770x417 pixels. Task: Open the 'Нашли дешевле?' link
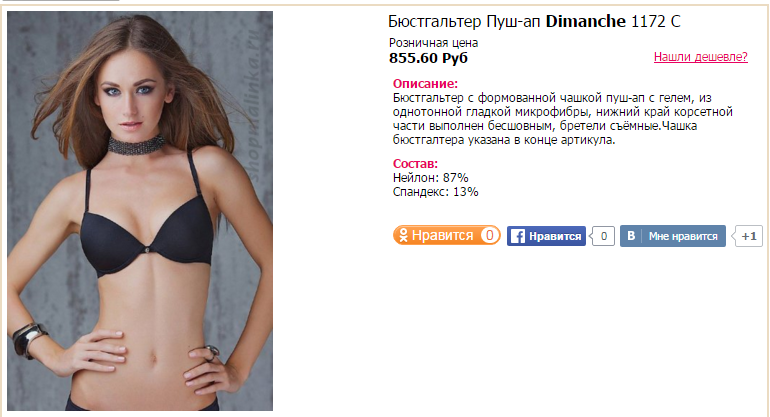click(x=700, y=57)
